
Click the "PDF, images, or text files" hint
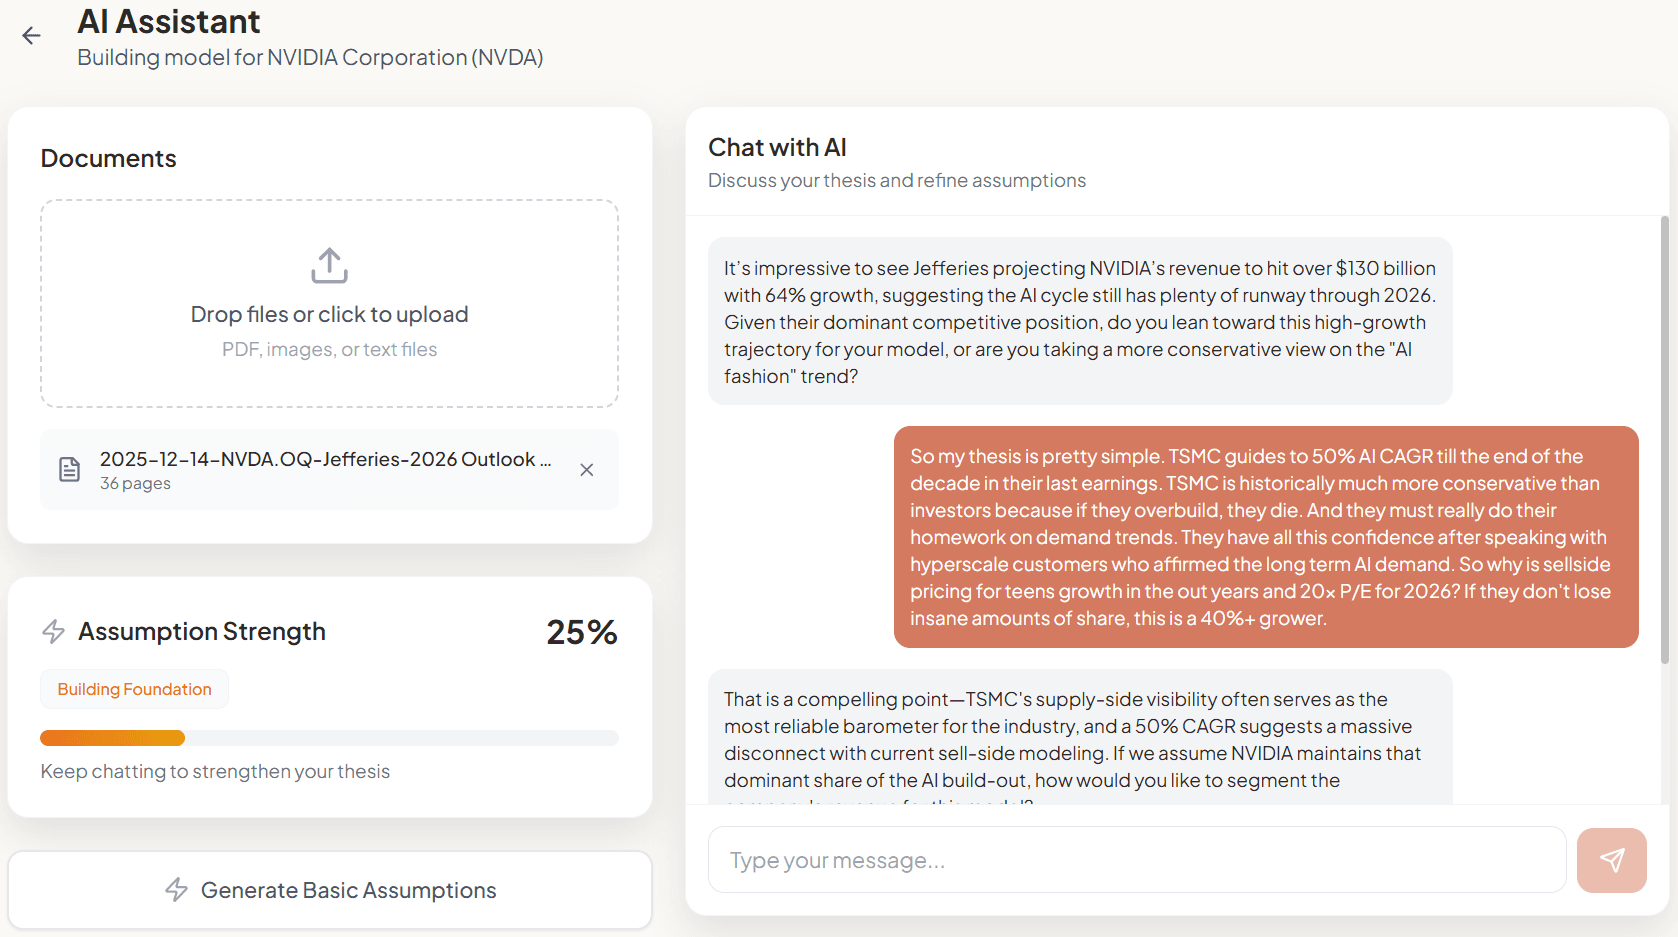pos(329,350)
